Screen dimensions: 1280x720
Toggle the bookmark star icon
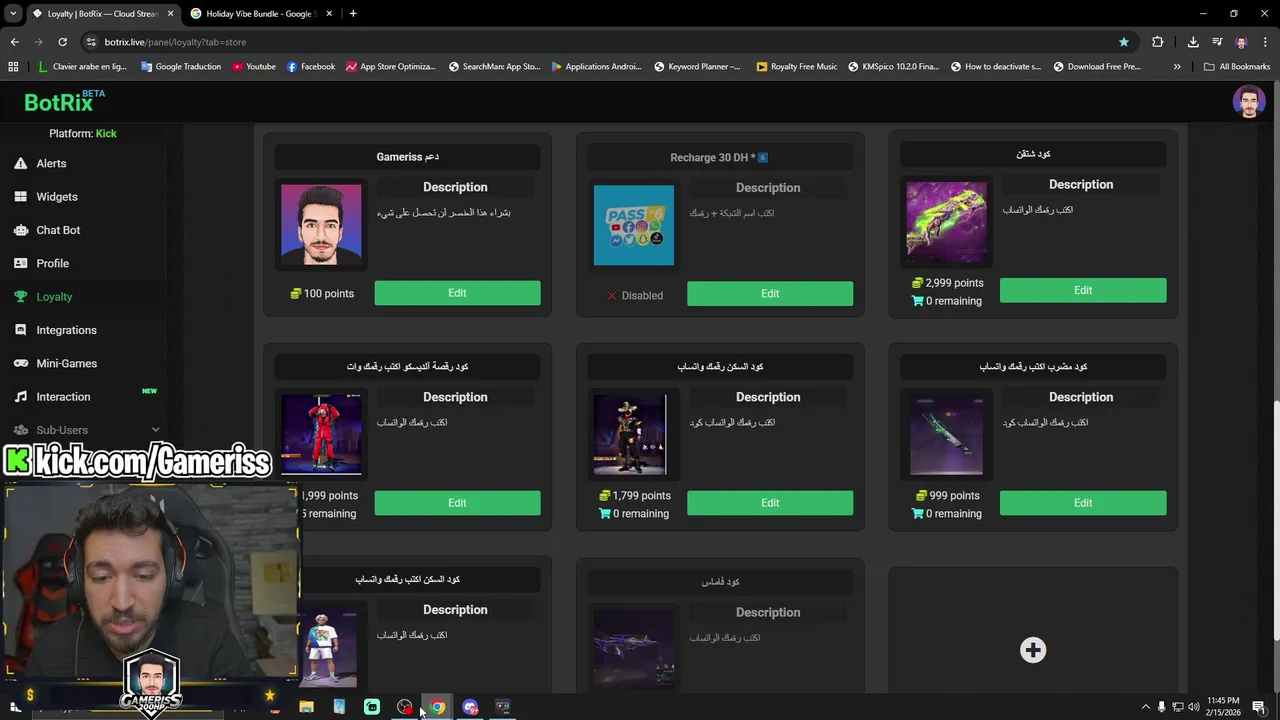pyautogui.click(x=1124, y=42)
